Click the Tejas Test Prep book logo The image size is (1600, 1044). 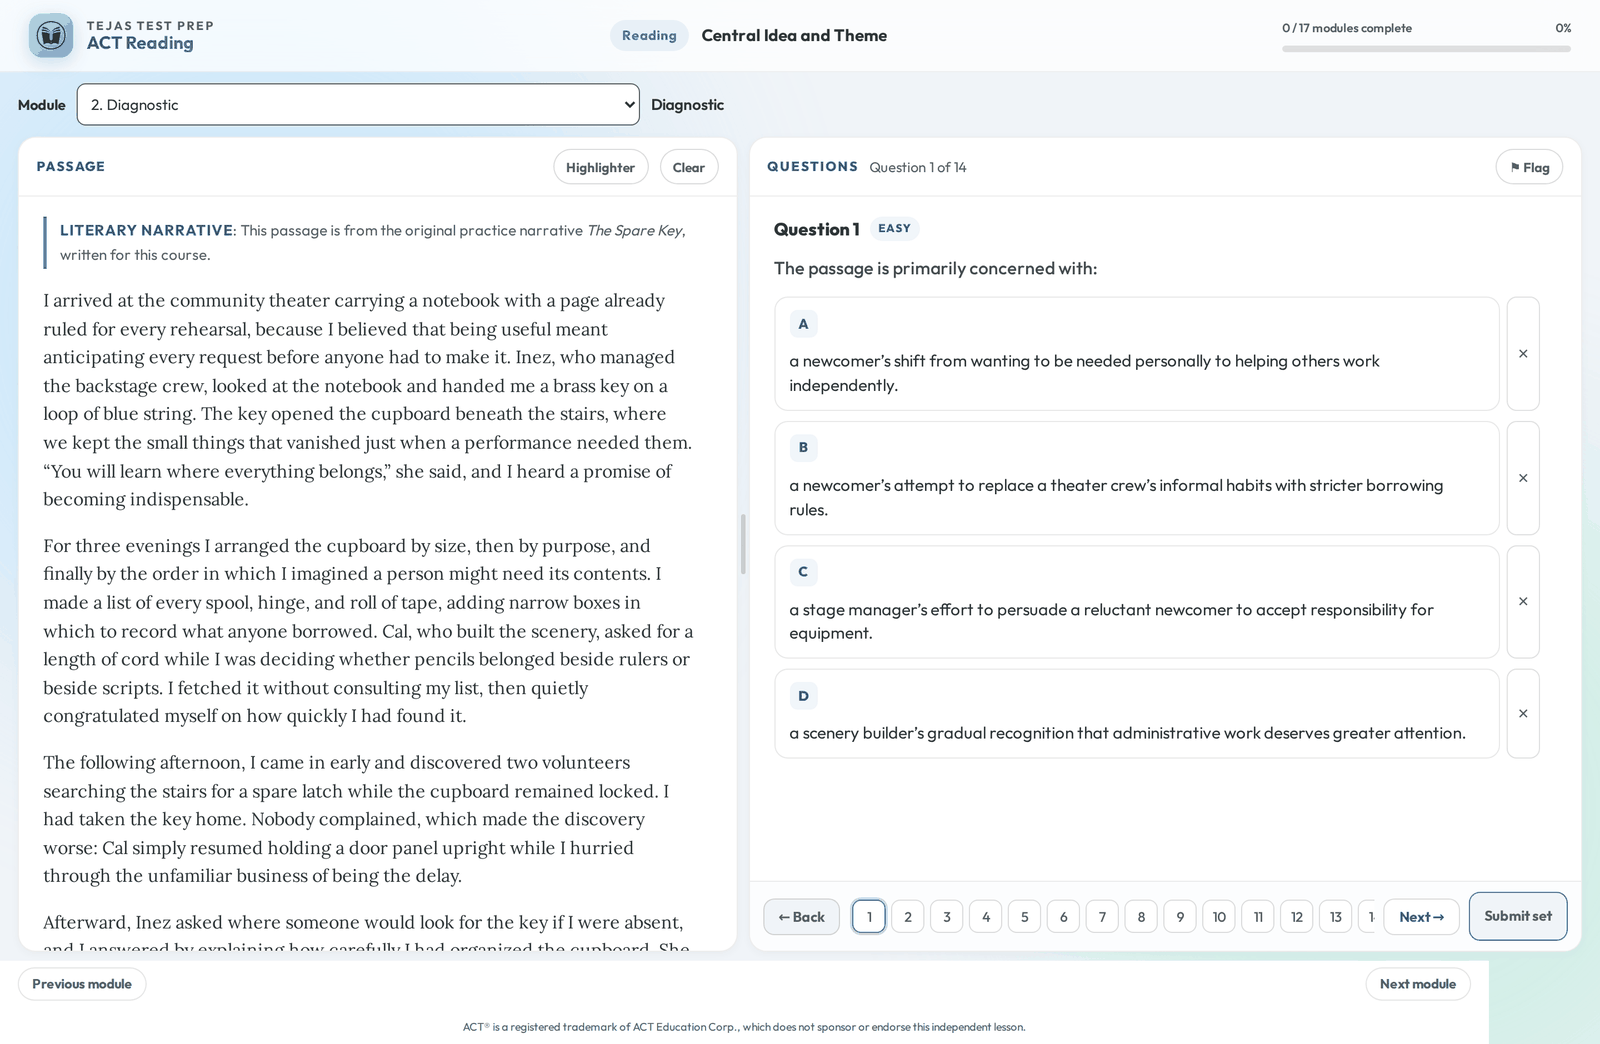pyautogui.click(x=51, y=36)
